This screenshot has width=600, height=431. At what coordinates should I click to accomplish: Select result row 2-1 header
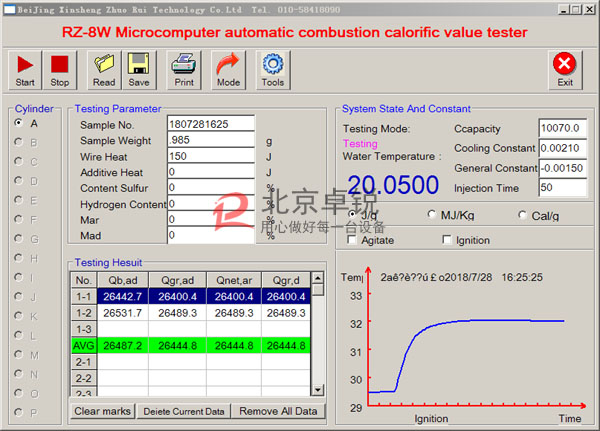click(x=84, y=362)
